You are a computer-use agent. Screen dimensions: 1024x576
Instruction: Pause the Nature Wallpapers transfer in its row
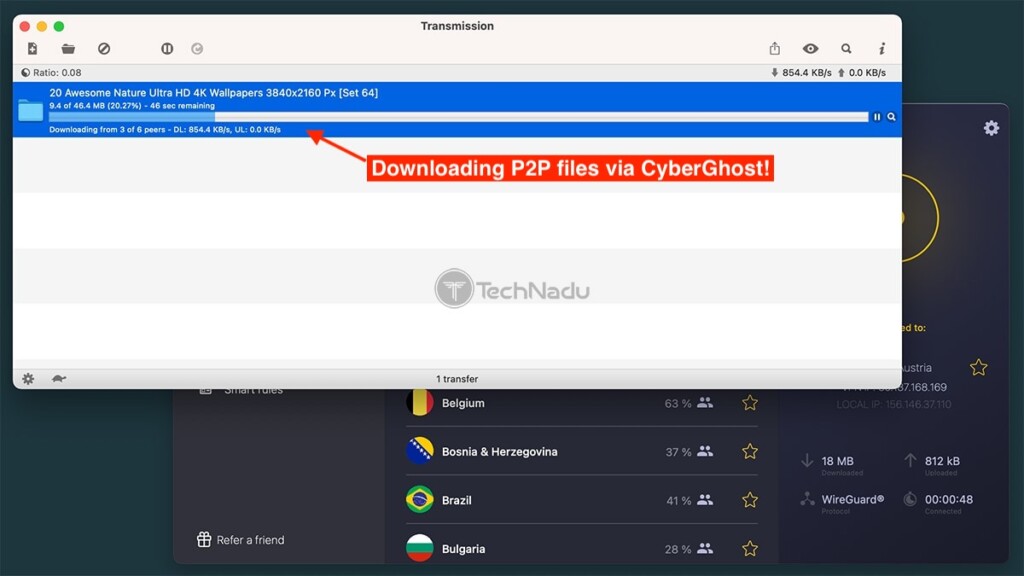tap(877, 117)
